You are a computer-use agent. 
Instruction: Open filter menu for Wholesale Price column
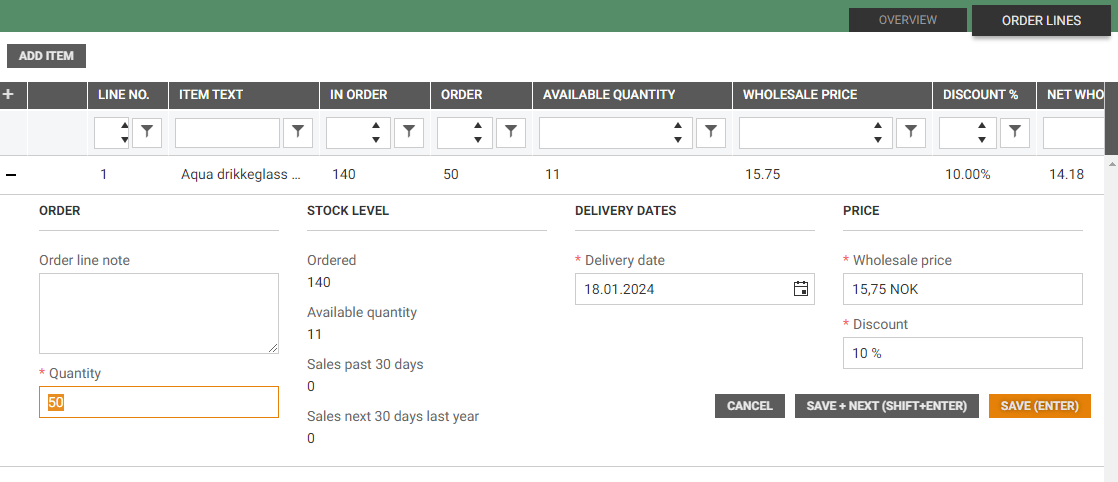click(x=910, y=132)
